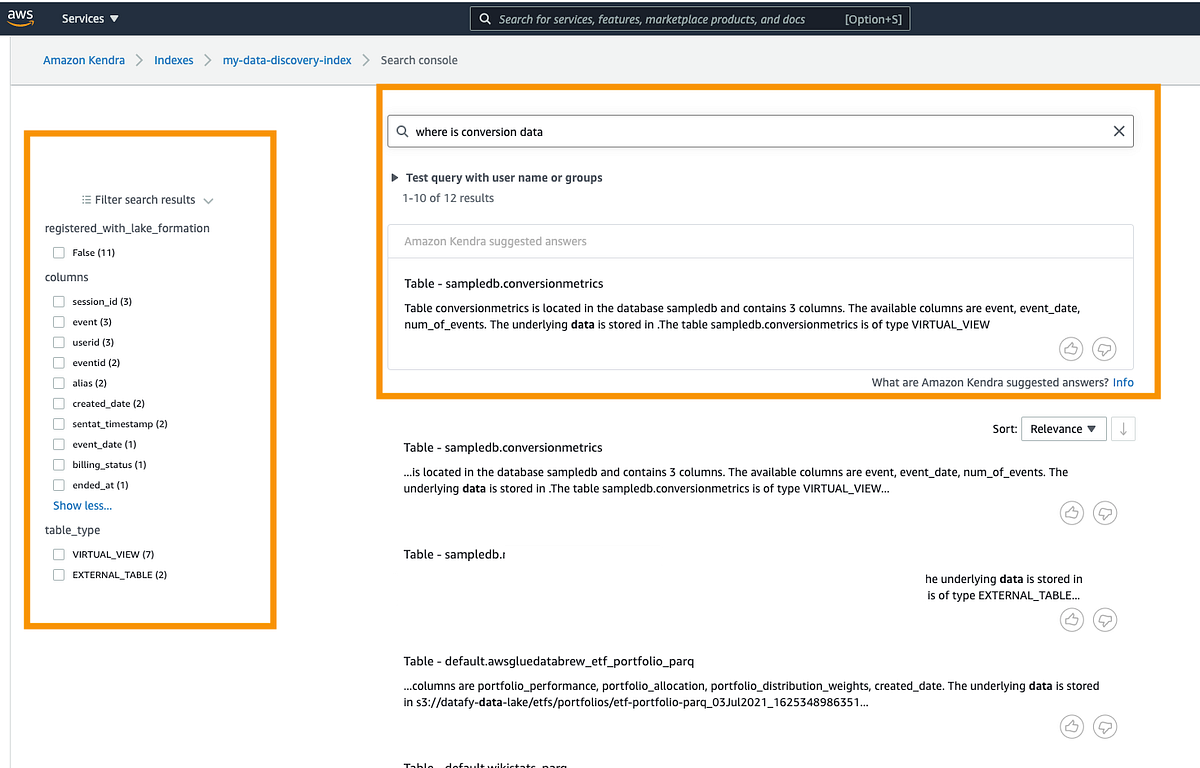Check the EXTERNAL_TABLE (2) table type
The image size is (1200, 768).
point(59,575)
